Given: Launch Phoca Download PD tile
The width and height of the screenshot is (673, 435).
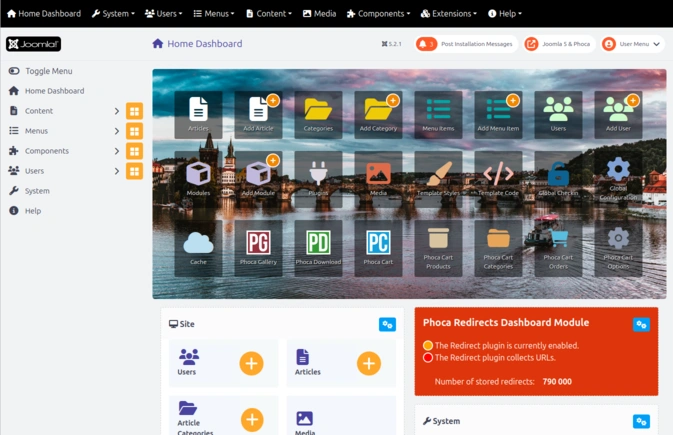Looking at the screenshot, I should [318, 248].
